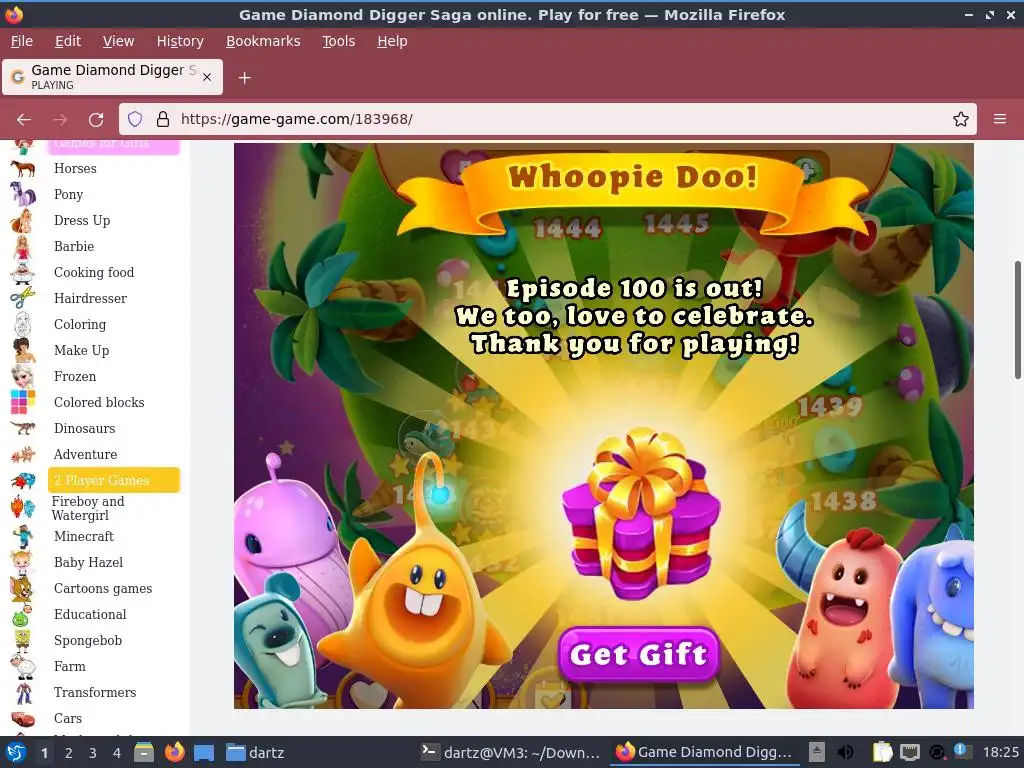The height and width of the screenshot is (768, 1024).
Task: Click the scissors Hairdresser icon
Action: coord(23,298)
